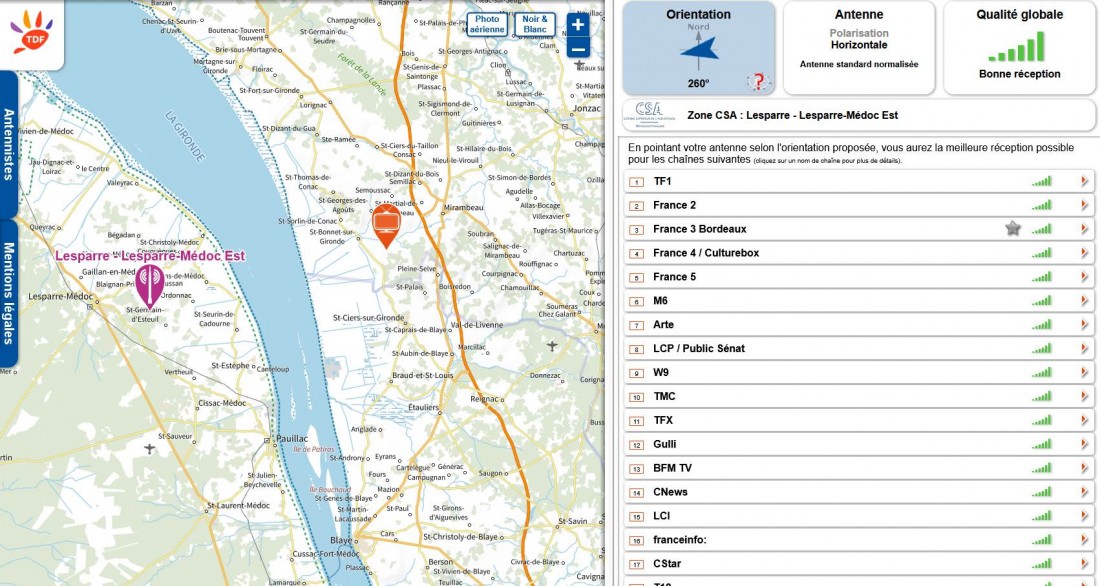Click TMC signal strength bars
This screenshot has height=586, width=1100.
[1042, 396]
